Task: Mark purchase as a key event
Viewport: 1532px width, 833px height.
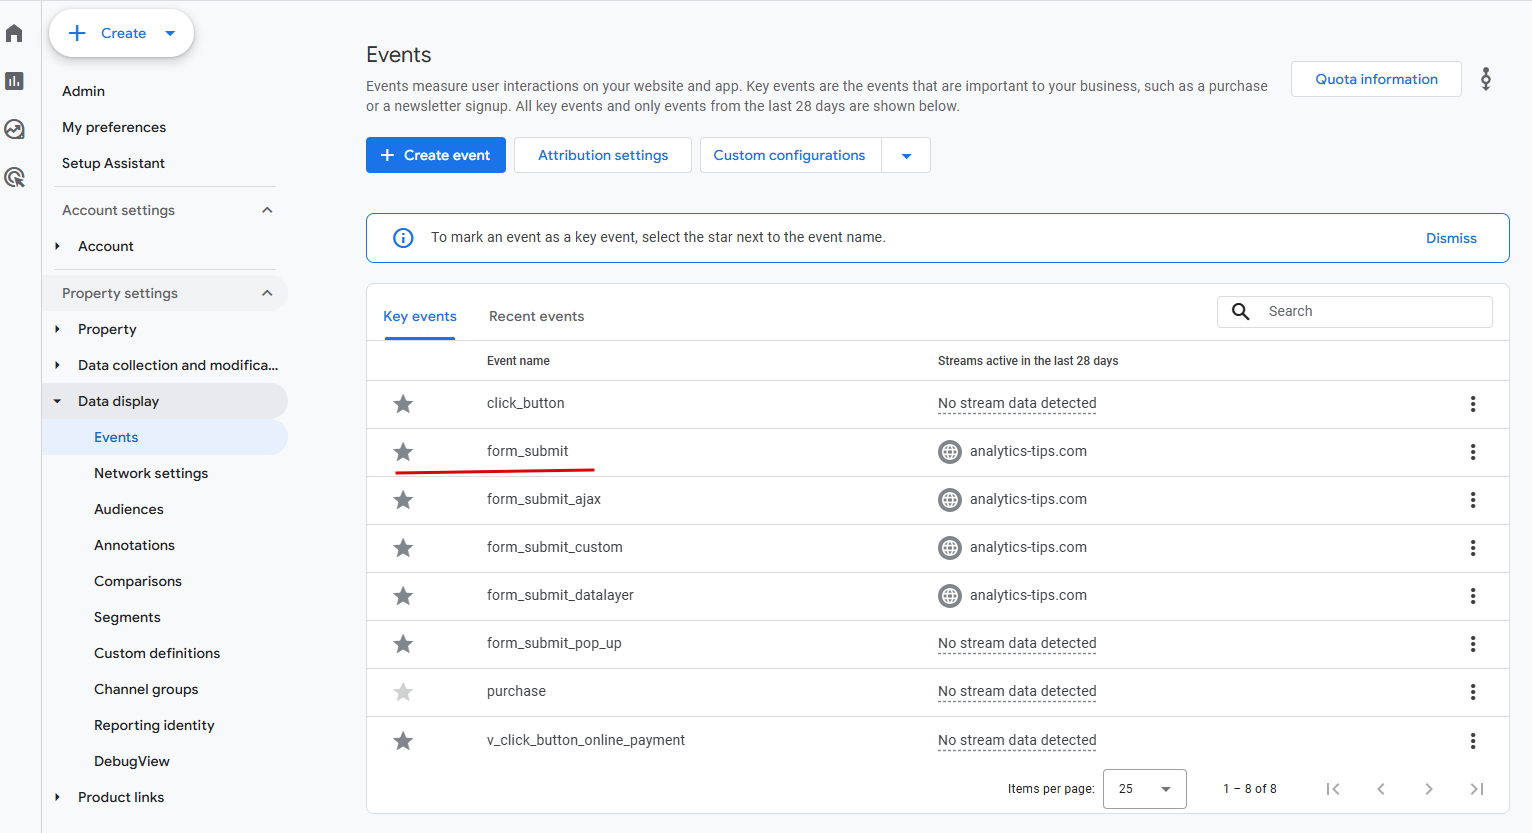Action: (403, 692)
